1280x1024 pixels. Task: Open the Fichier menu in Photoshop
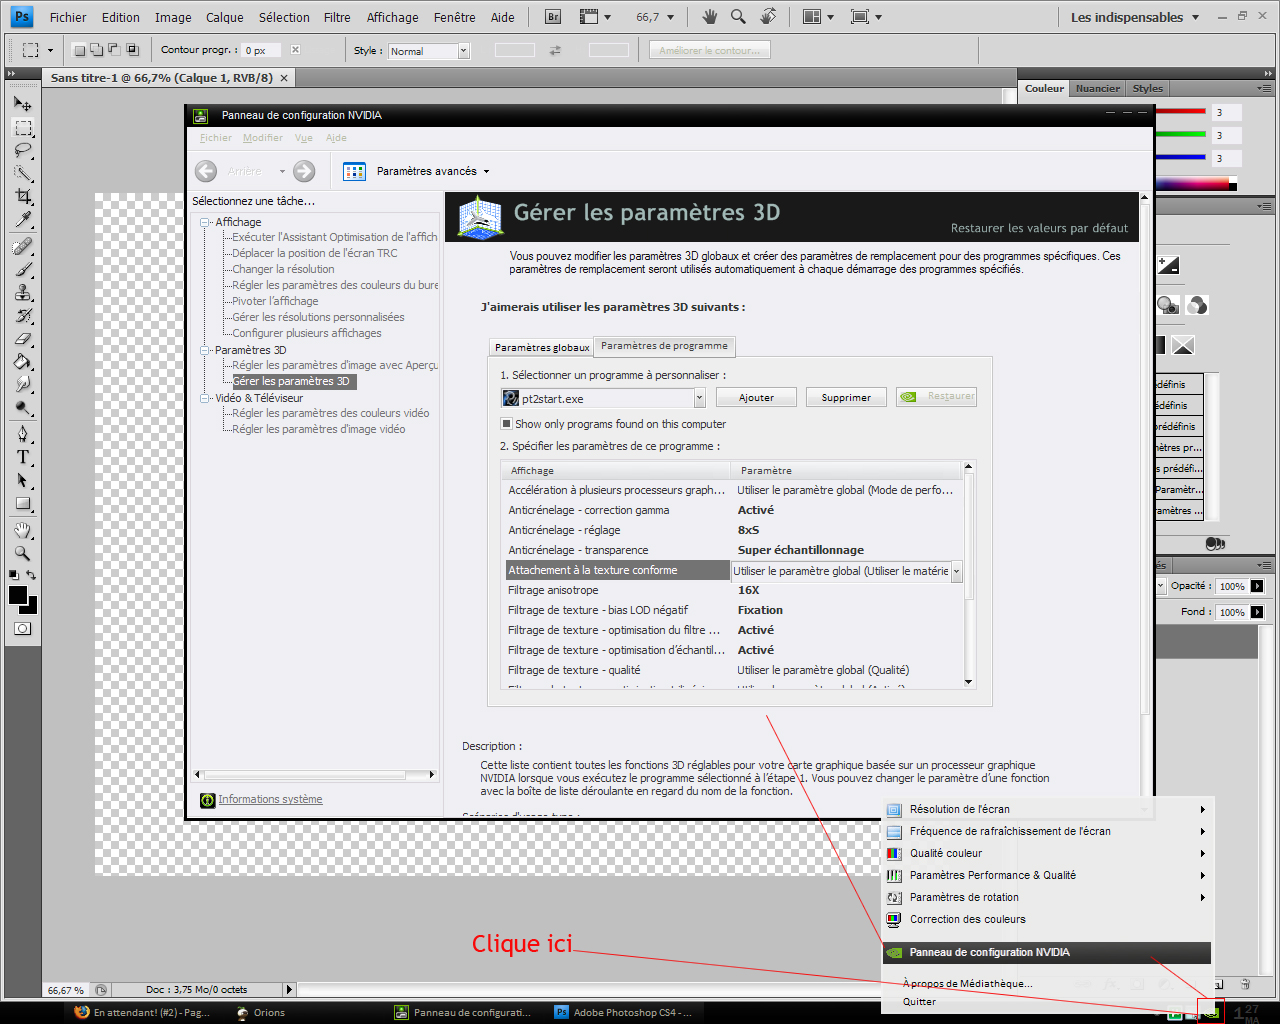pos(68,17)
